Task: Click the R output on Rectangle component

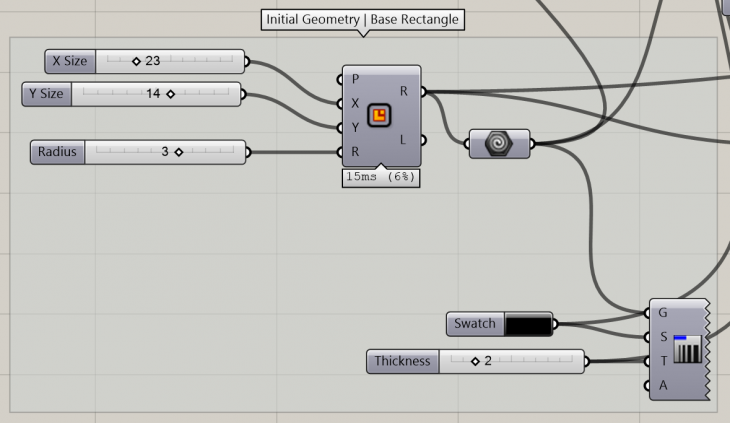Action: click(404, 91)
